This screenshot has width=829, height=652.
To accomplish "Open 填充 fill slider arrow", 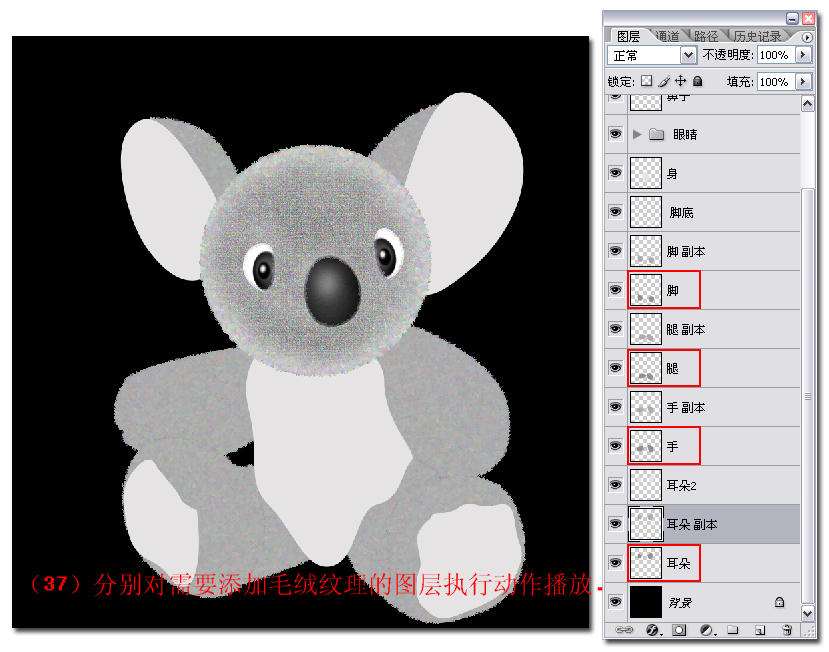I will pyautogui.click(x=803, y=82).
